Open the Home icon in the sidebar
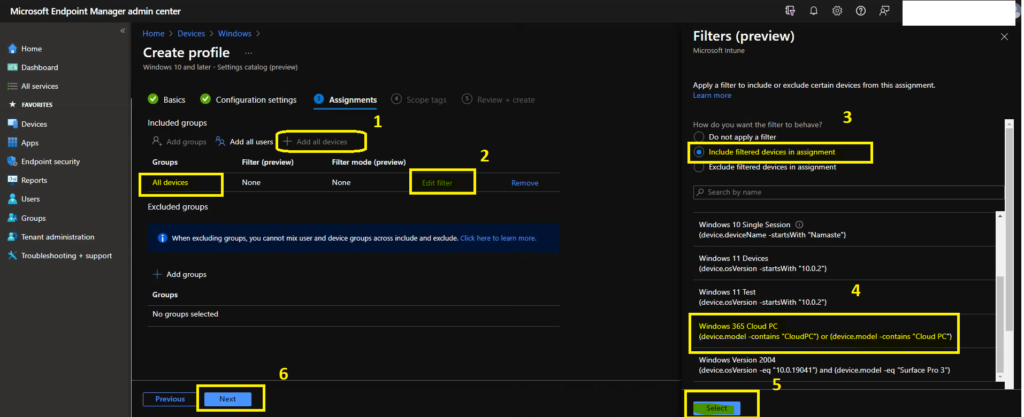Image resolution: width=1024 pixels, height=417 pixels. click(12, 49)
